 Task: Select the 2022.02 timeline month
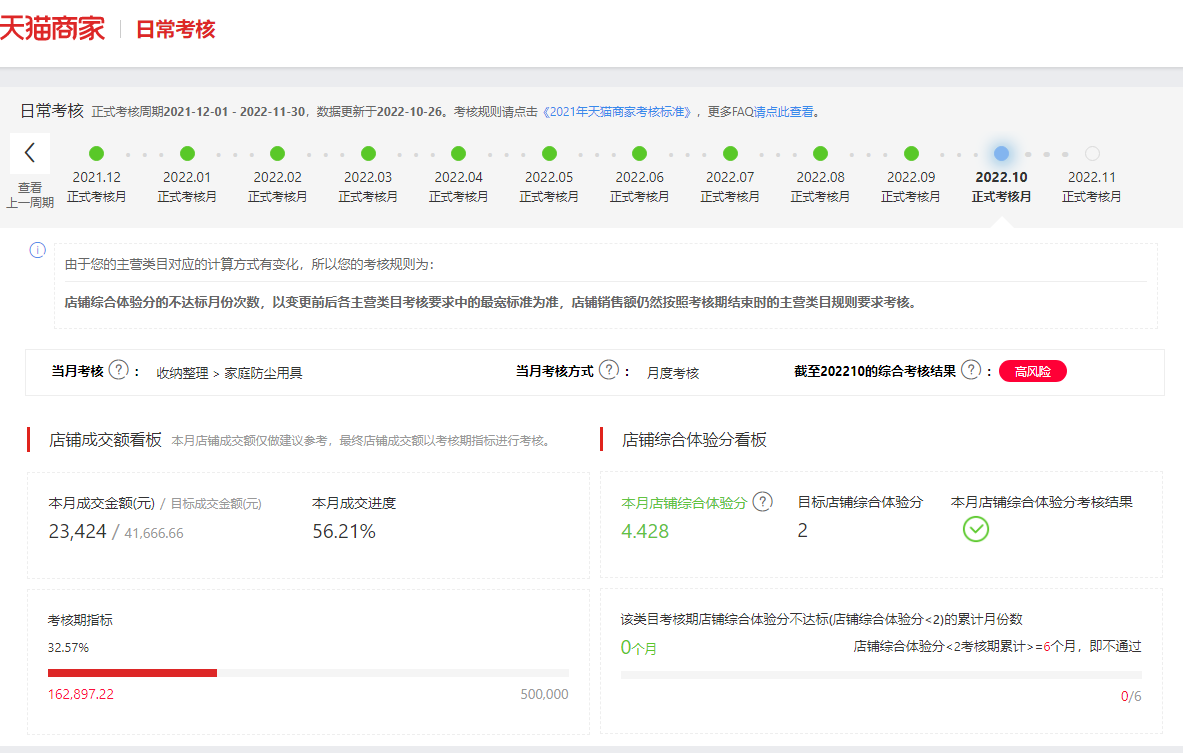tap(278, 176)
